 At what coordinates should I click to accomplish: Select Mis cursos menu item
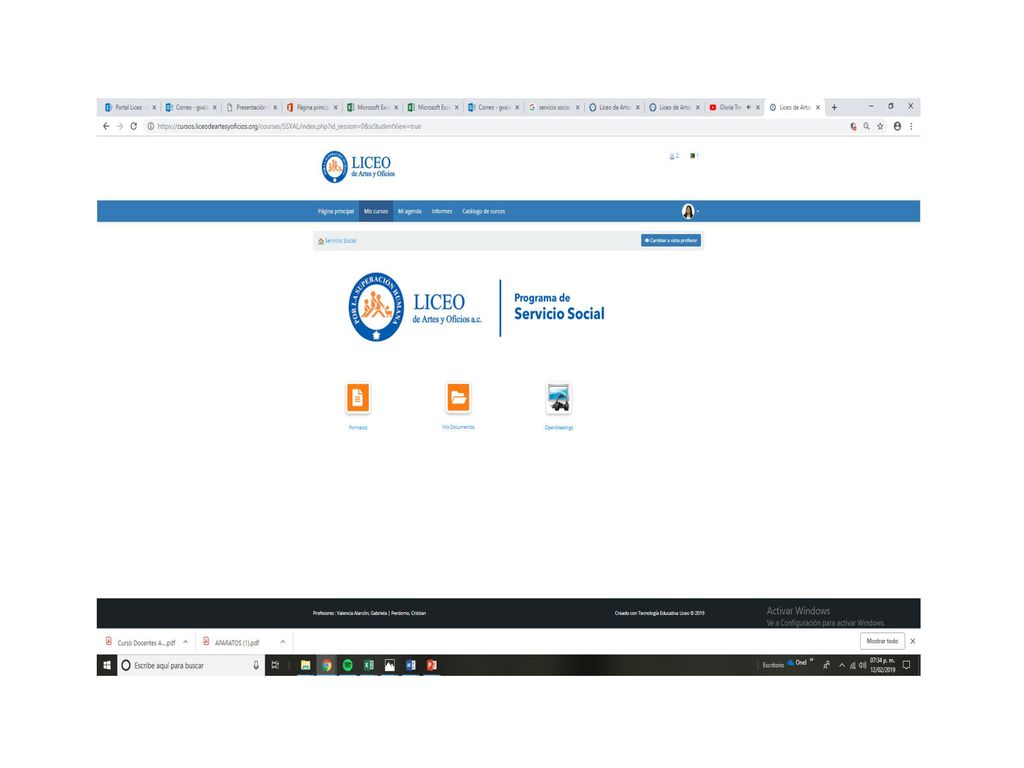tap(376, 212)
